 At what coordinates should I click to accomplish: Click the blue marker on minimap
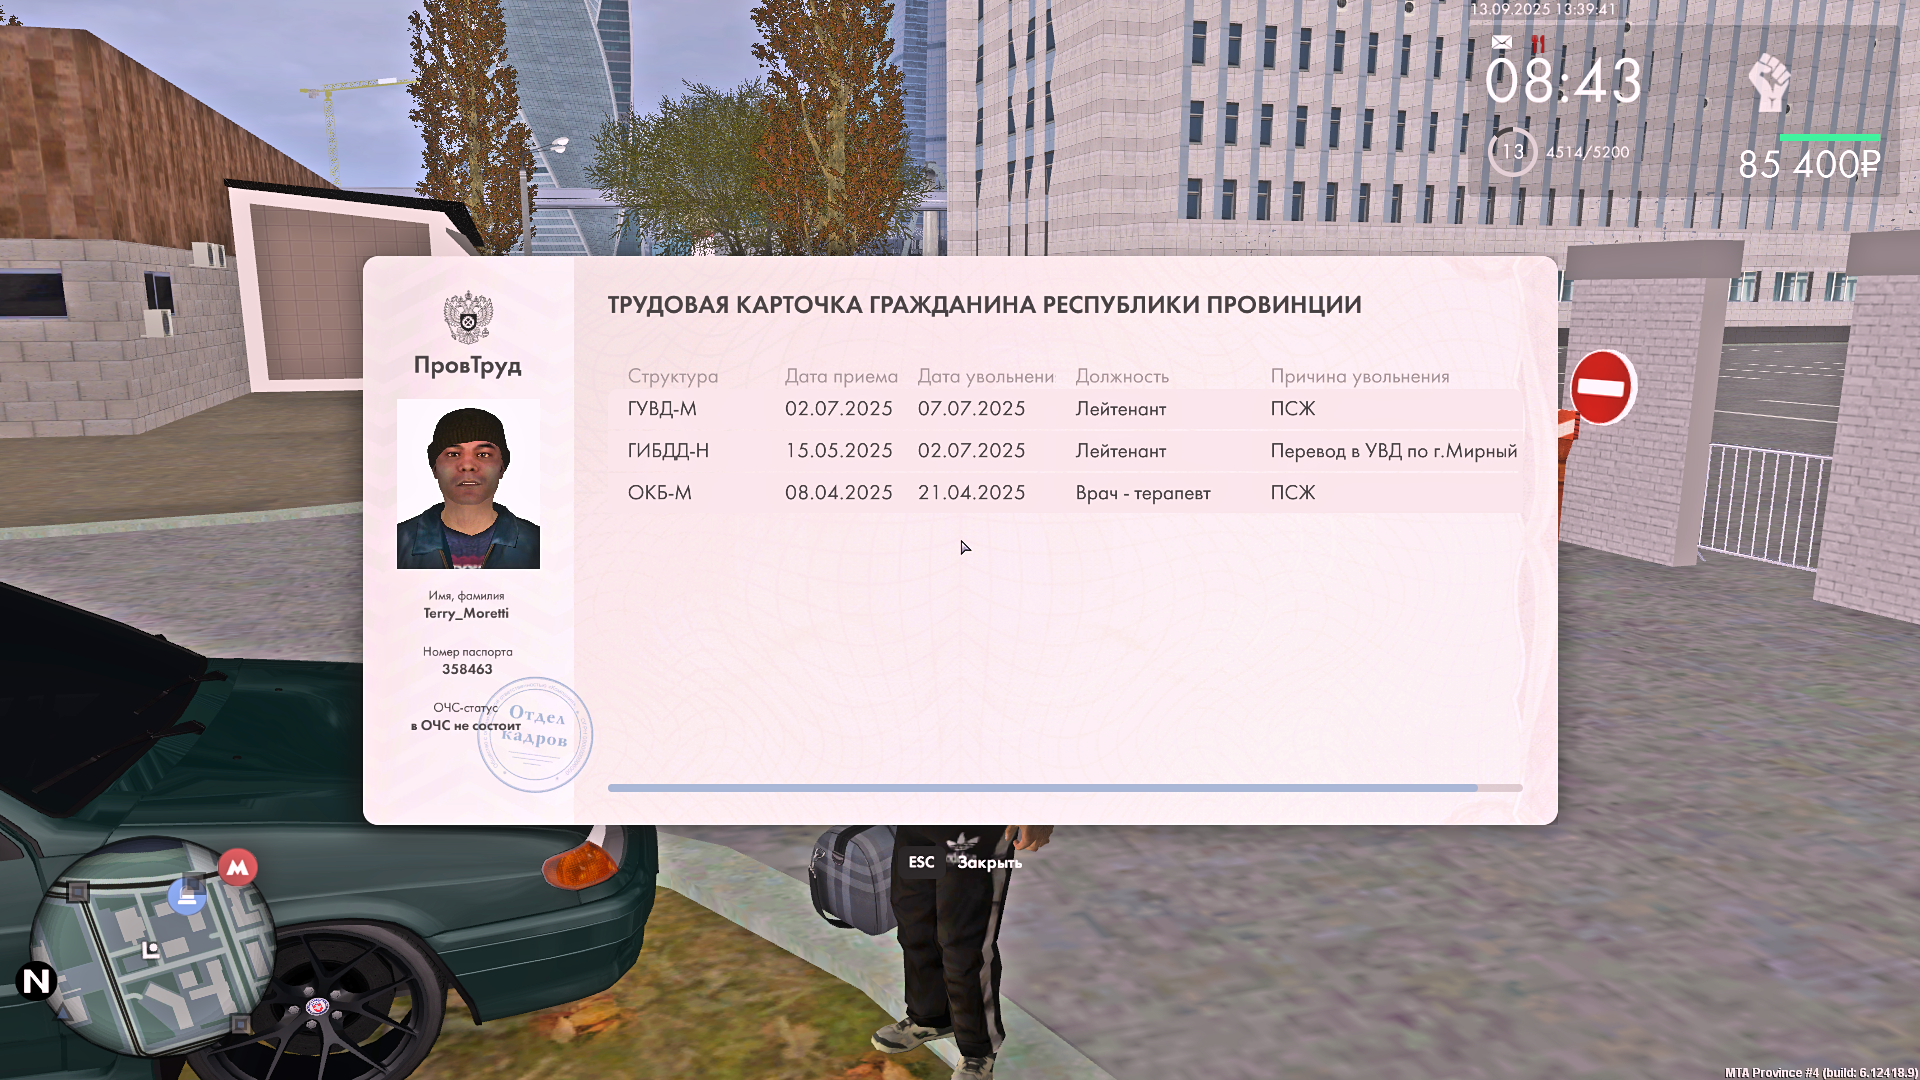click(x=187, y=896)
